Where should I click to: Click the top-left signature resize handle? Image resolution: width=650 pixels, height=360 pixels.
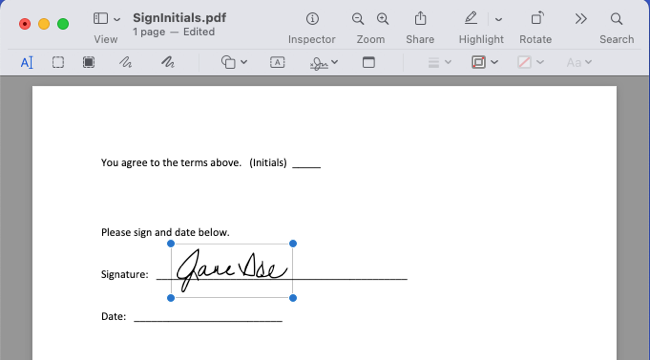pyautogui.click(x=171, y=243)
